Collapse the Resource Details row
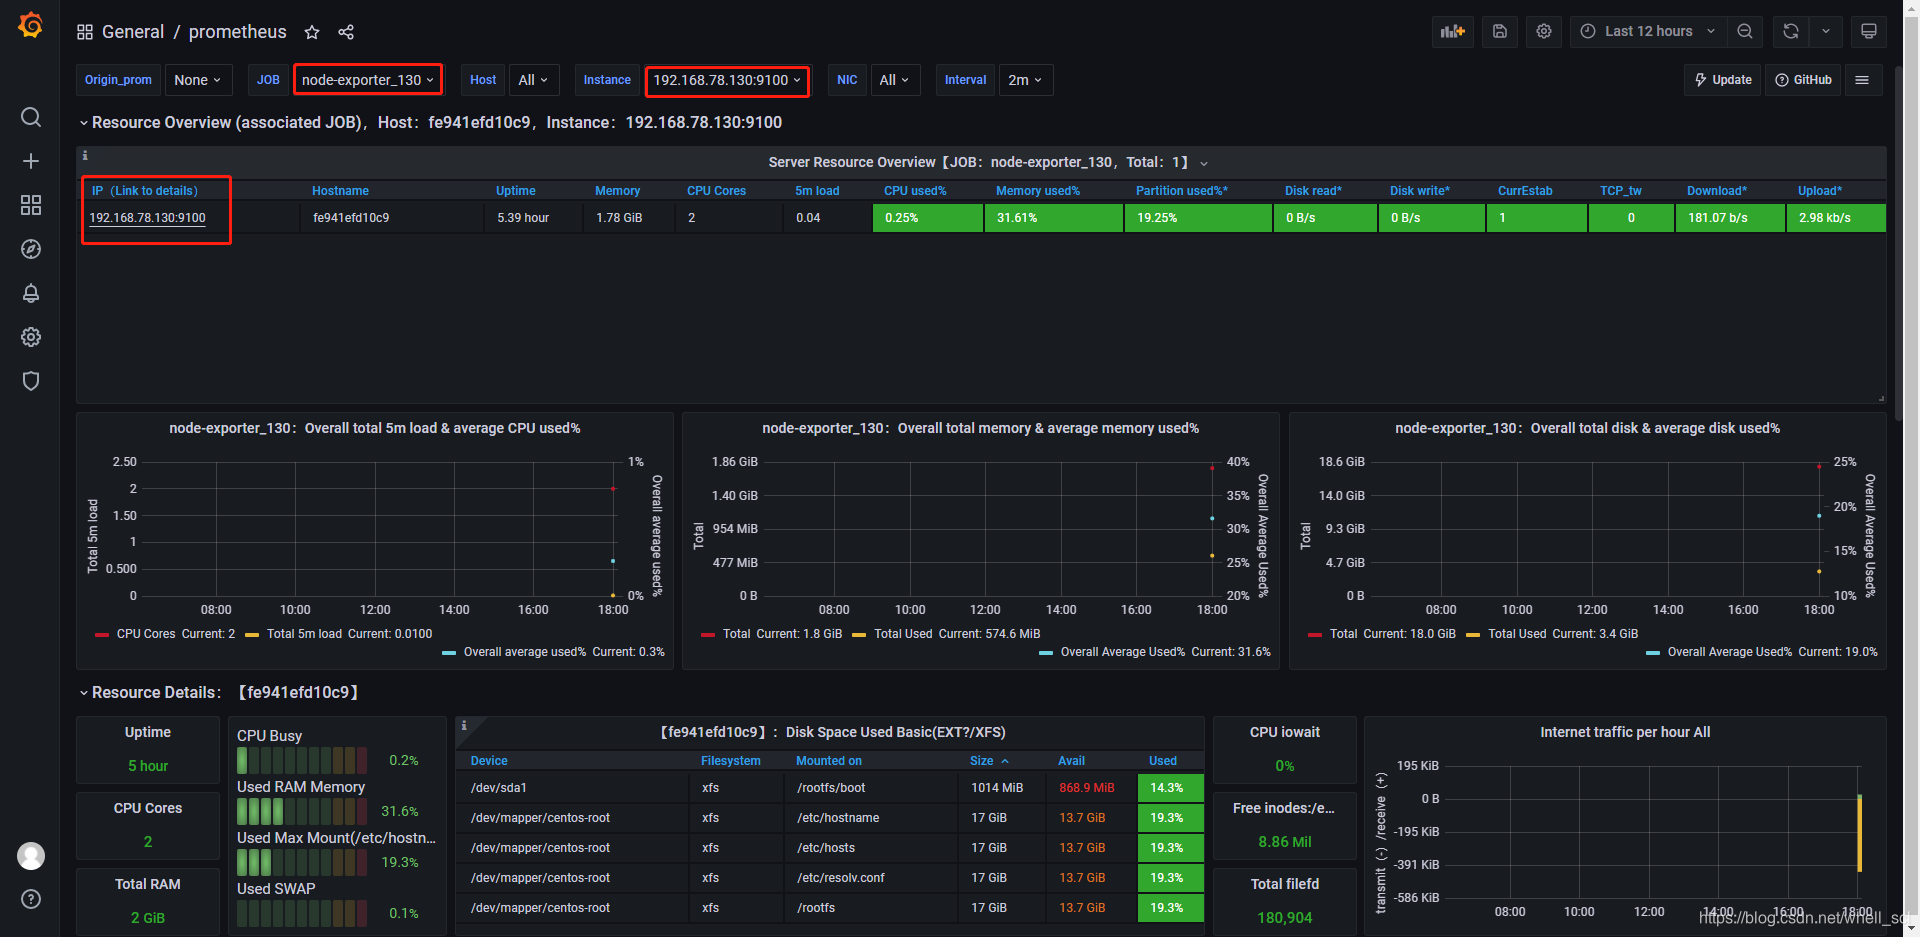This screenshot has width=1920, height=937. pyautogui.click(x=220, y=692)
